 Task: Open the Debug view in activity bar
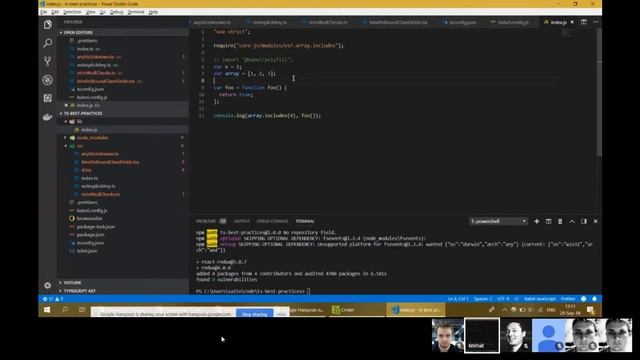coord(47,80)
